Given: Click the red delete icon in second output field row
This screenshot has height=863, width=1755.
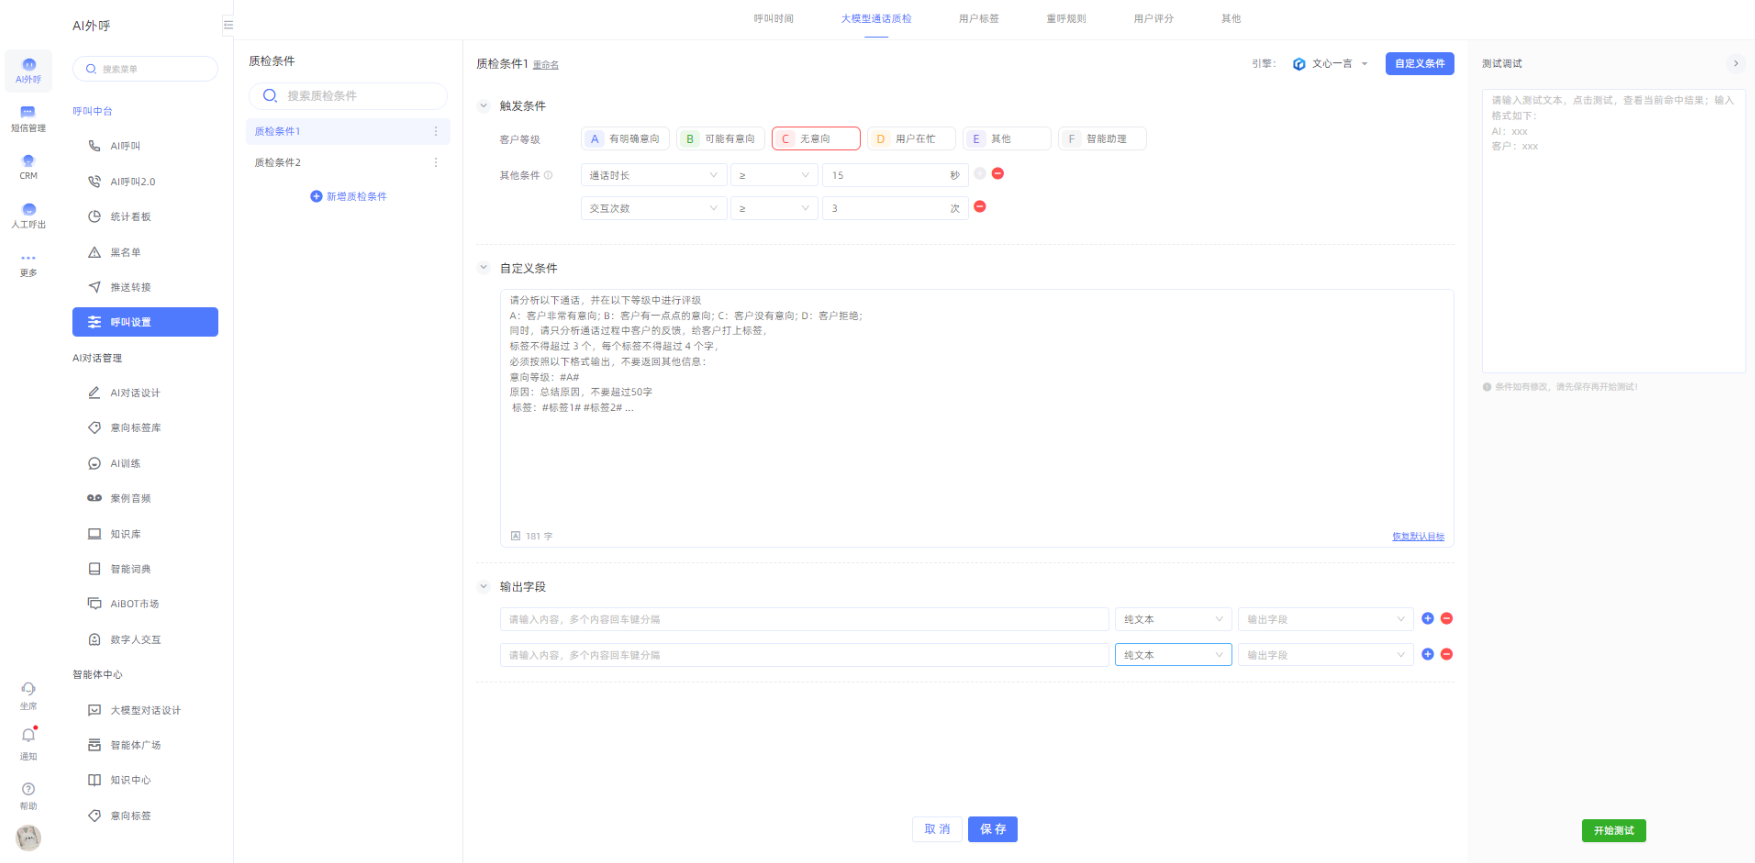Looking at the screenshot, I should 1446,654.
